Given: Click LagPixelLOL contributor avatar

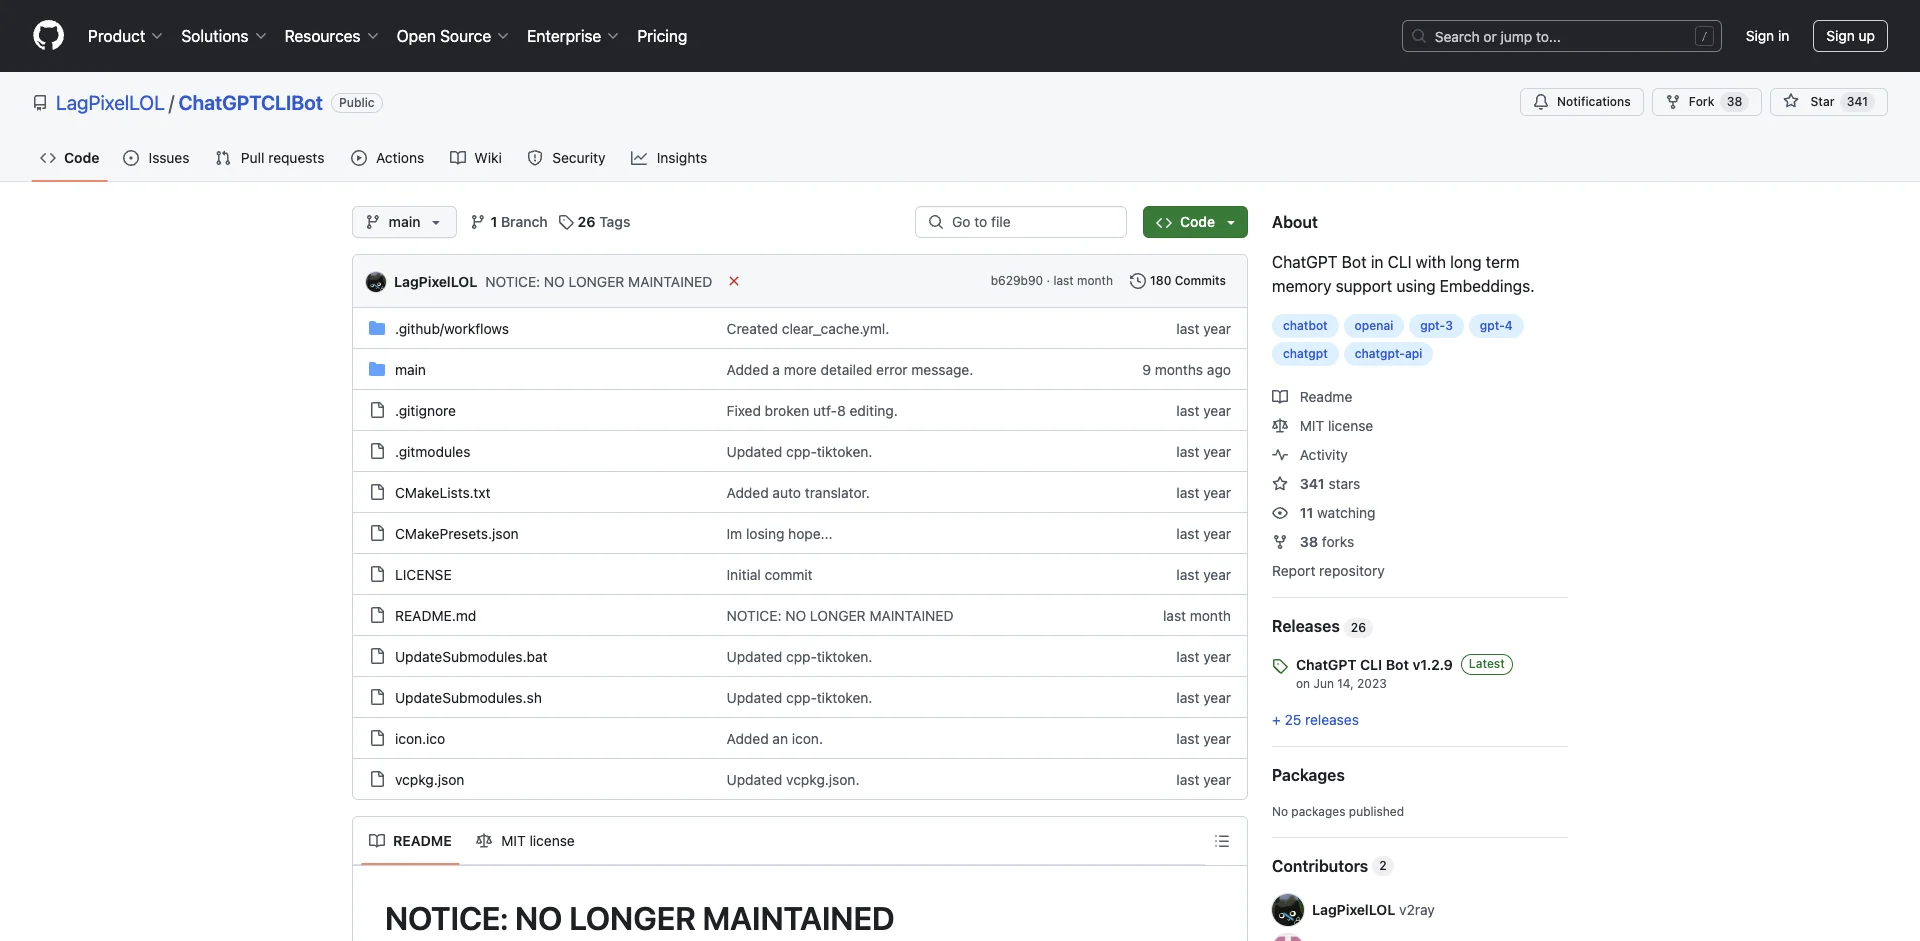Looking at the screenshot, I should [1288, 910].
